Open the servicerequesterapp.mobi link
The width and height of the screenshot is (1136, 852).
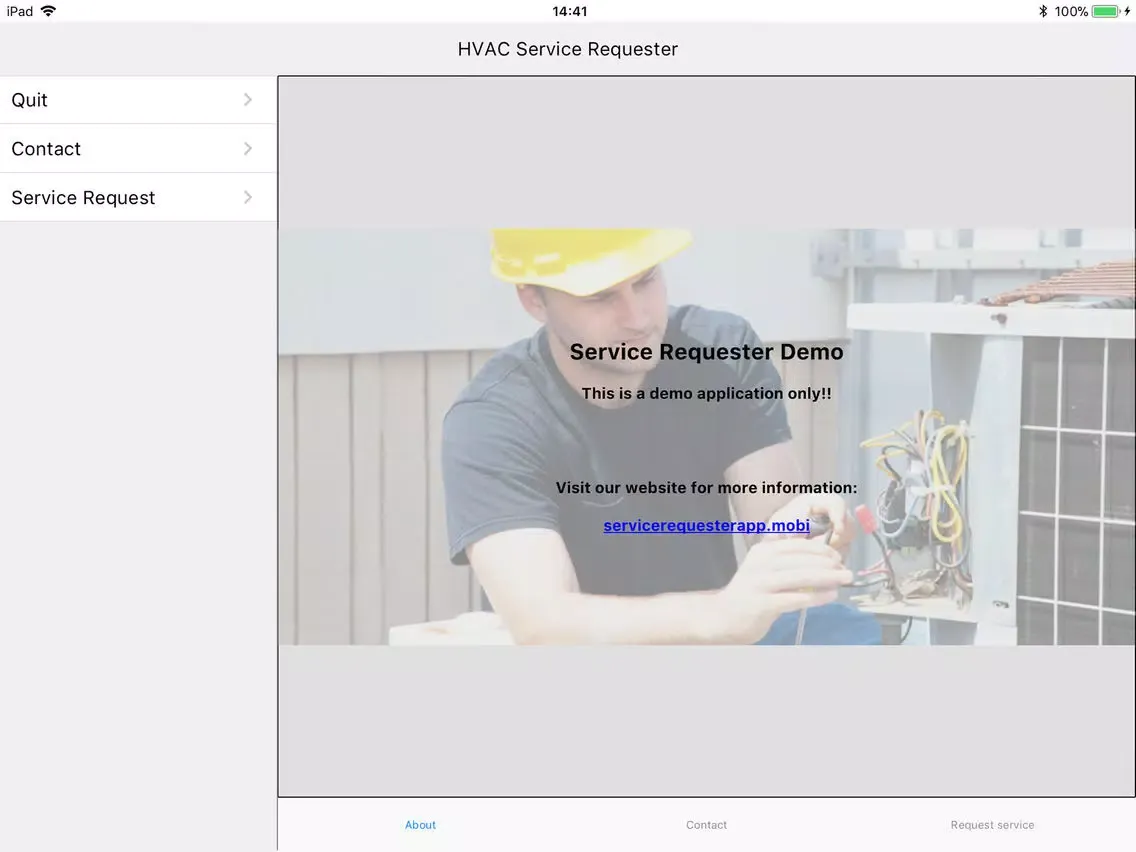[x=706, y=525]
